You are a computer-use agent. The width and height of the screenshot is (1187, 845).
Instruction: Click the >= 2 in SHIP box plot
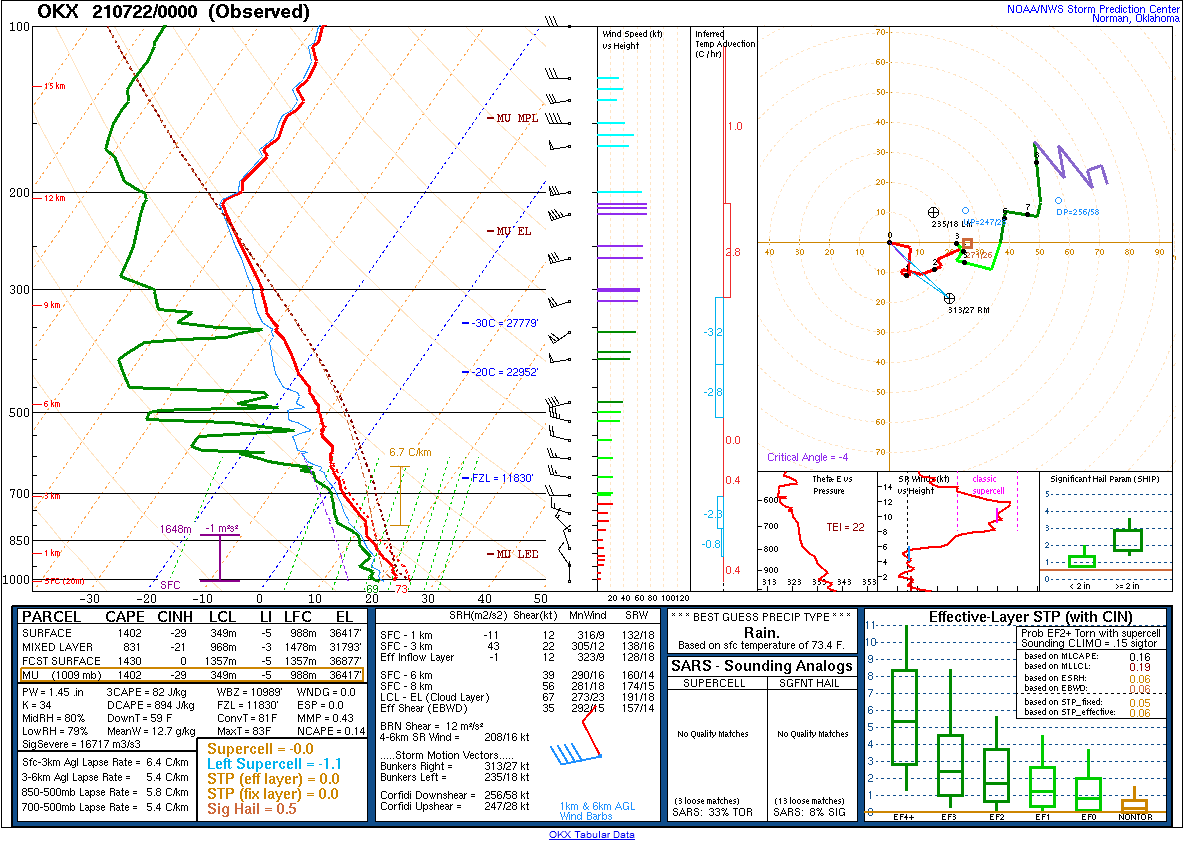1128,539
